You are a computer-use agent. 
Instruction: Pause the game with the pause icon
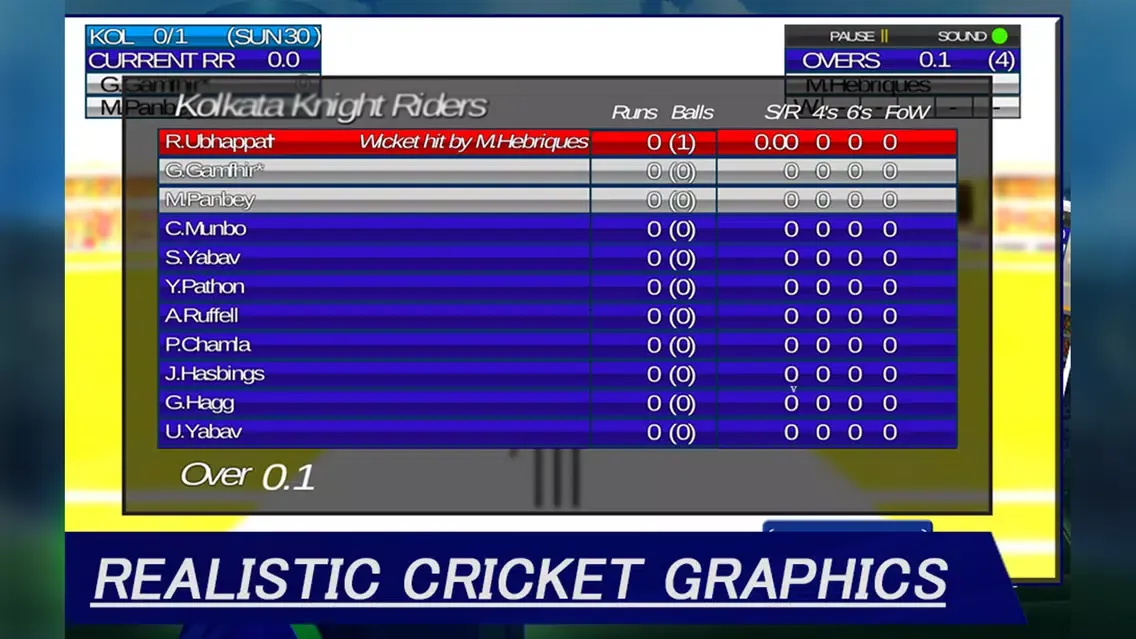[884, 36]
